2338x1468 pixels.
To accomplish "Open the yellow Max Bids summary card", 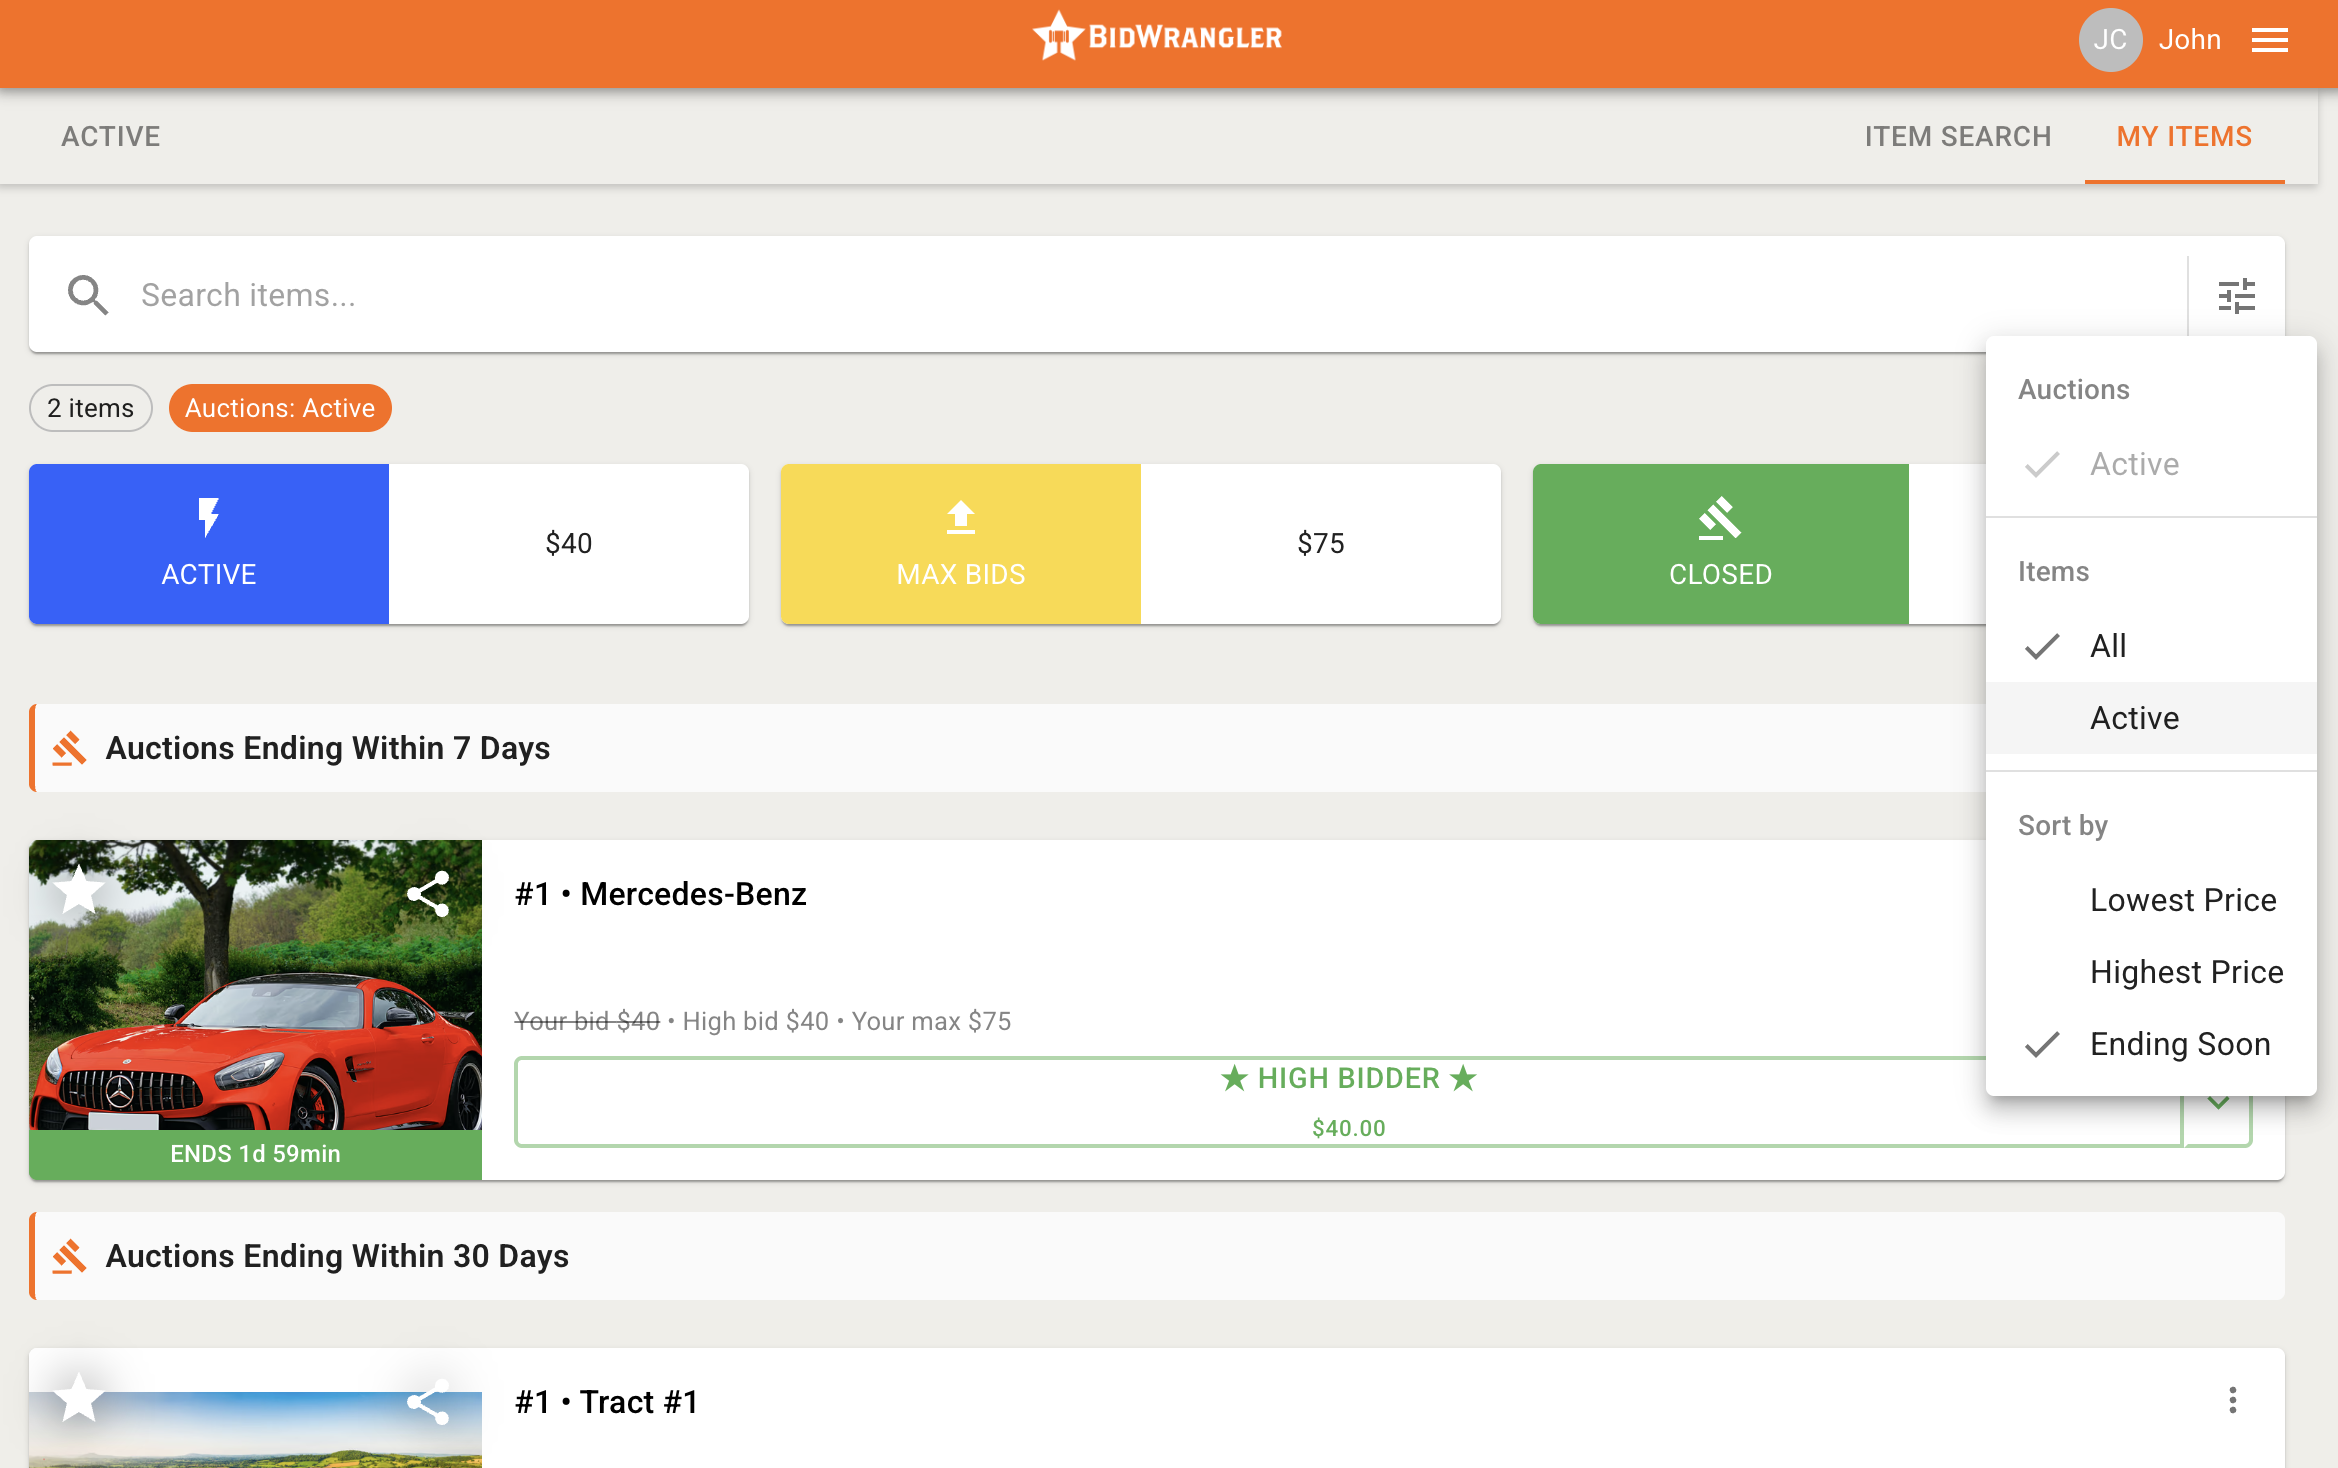I will coord(1141,544).
